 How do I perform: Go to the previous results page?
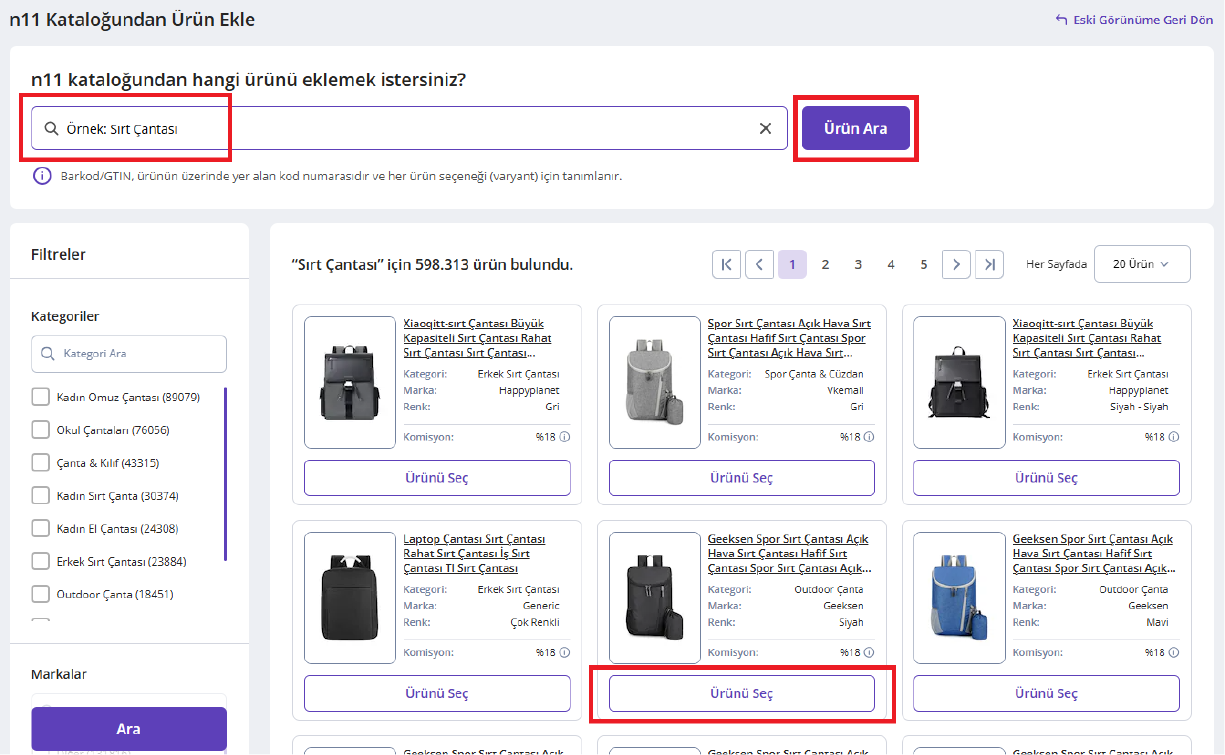(x=759, y=264)
